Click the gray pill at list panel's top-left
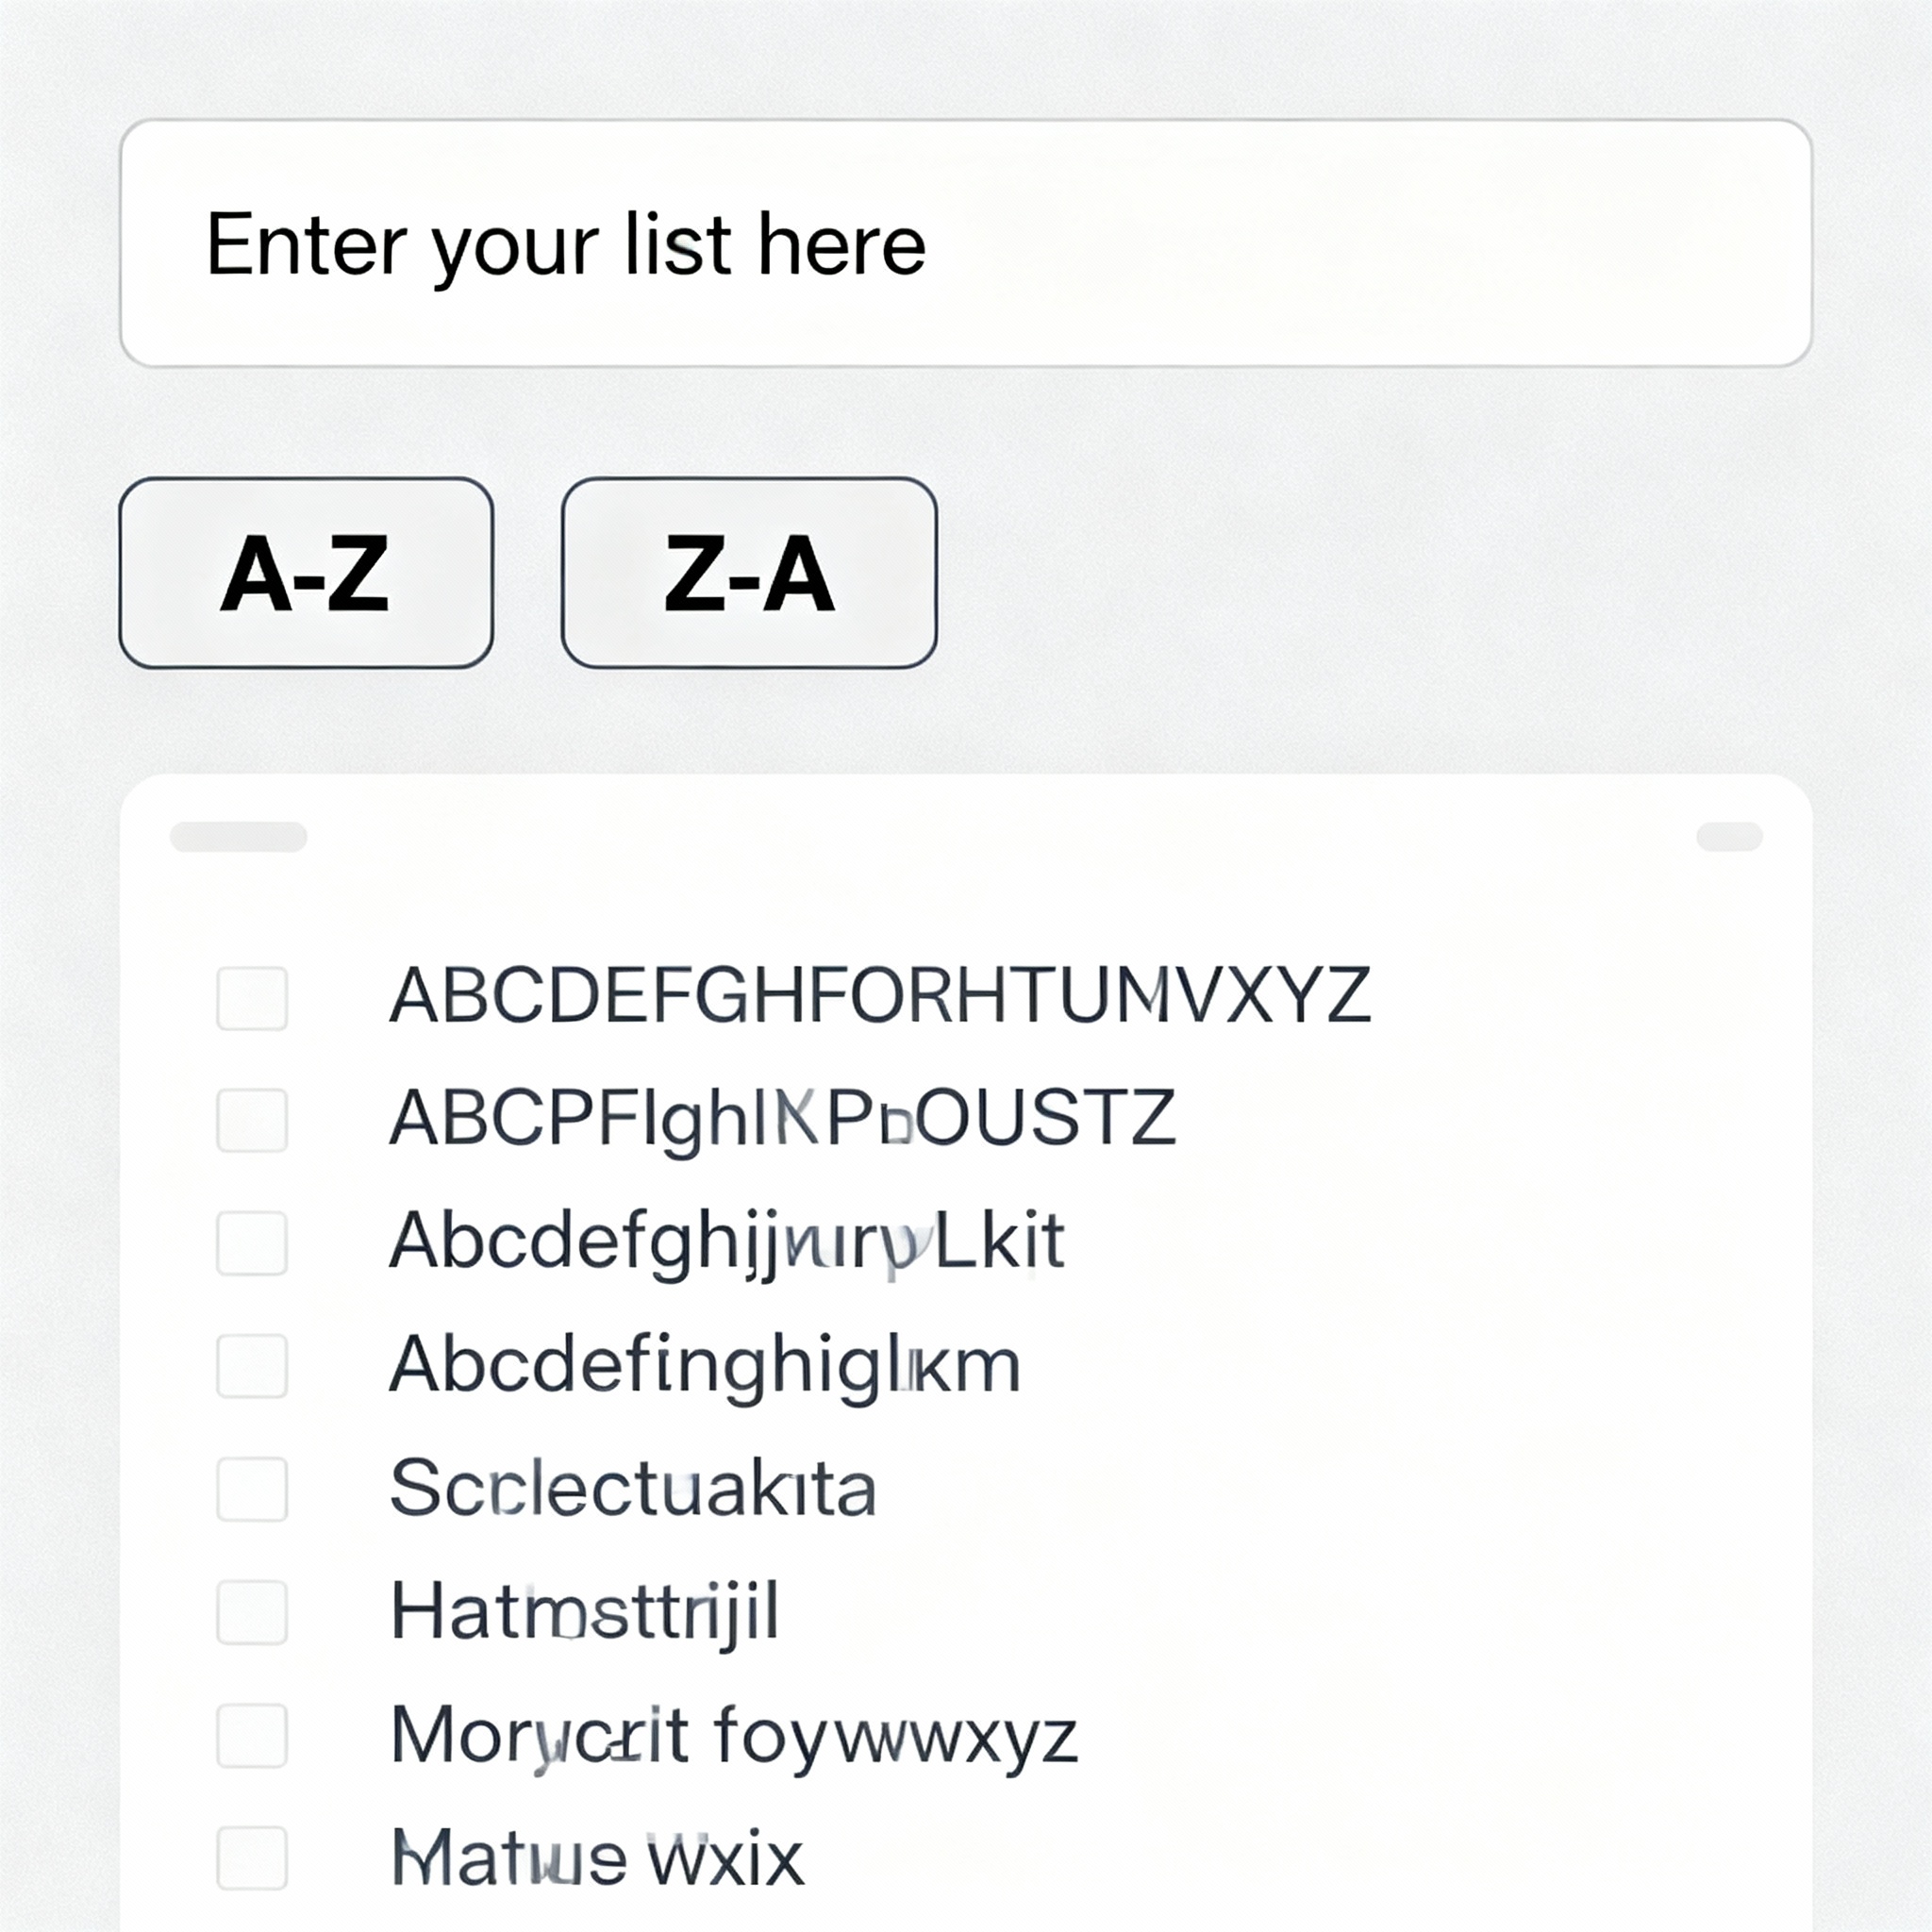The width and height of the screenshot is (1932, 1932). 238,837
